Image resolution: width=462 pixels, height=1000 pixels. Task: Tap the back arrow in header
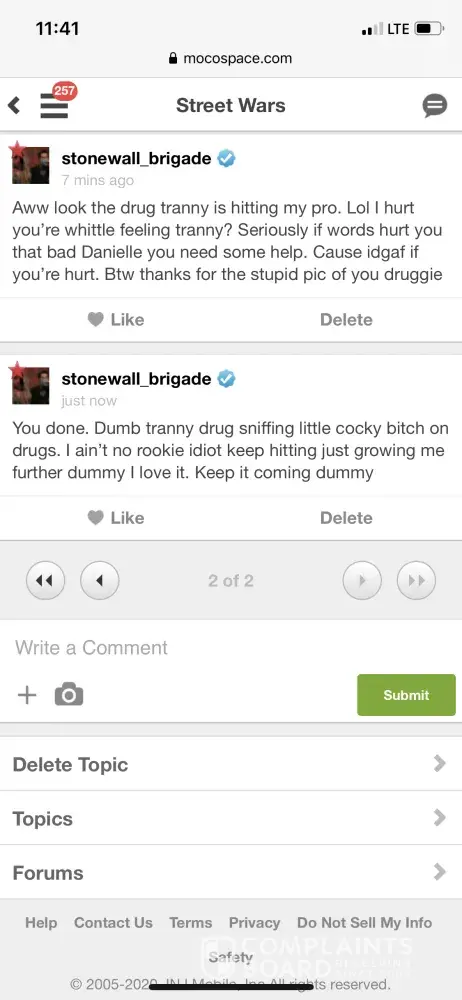tap(14, 105)
